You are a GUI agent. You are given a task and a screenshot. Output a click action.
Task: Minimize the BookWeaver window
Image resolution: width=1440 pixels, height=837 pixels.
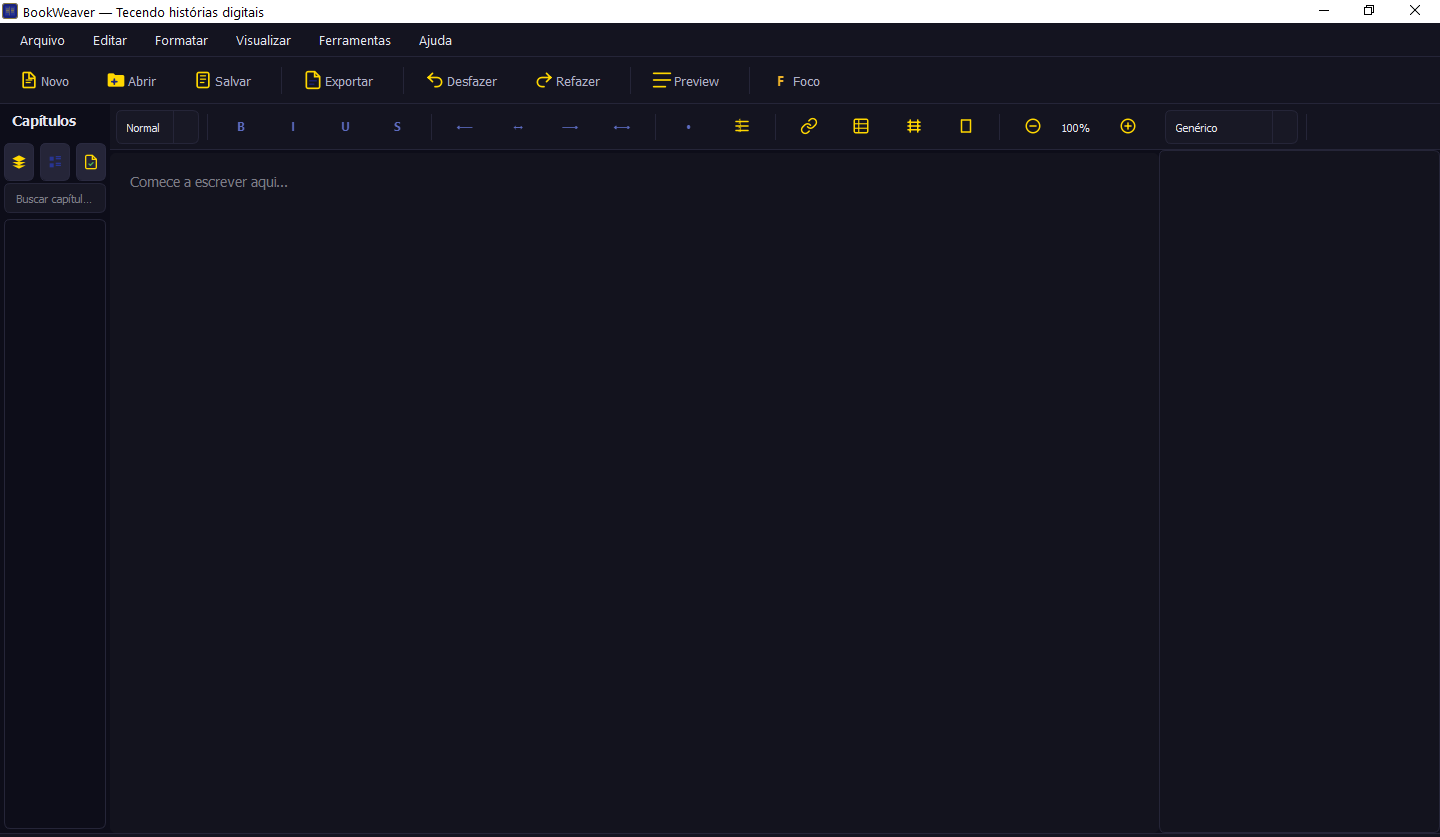coord(1323,11)
